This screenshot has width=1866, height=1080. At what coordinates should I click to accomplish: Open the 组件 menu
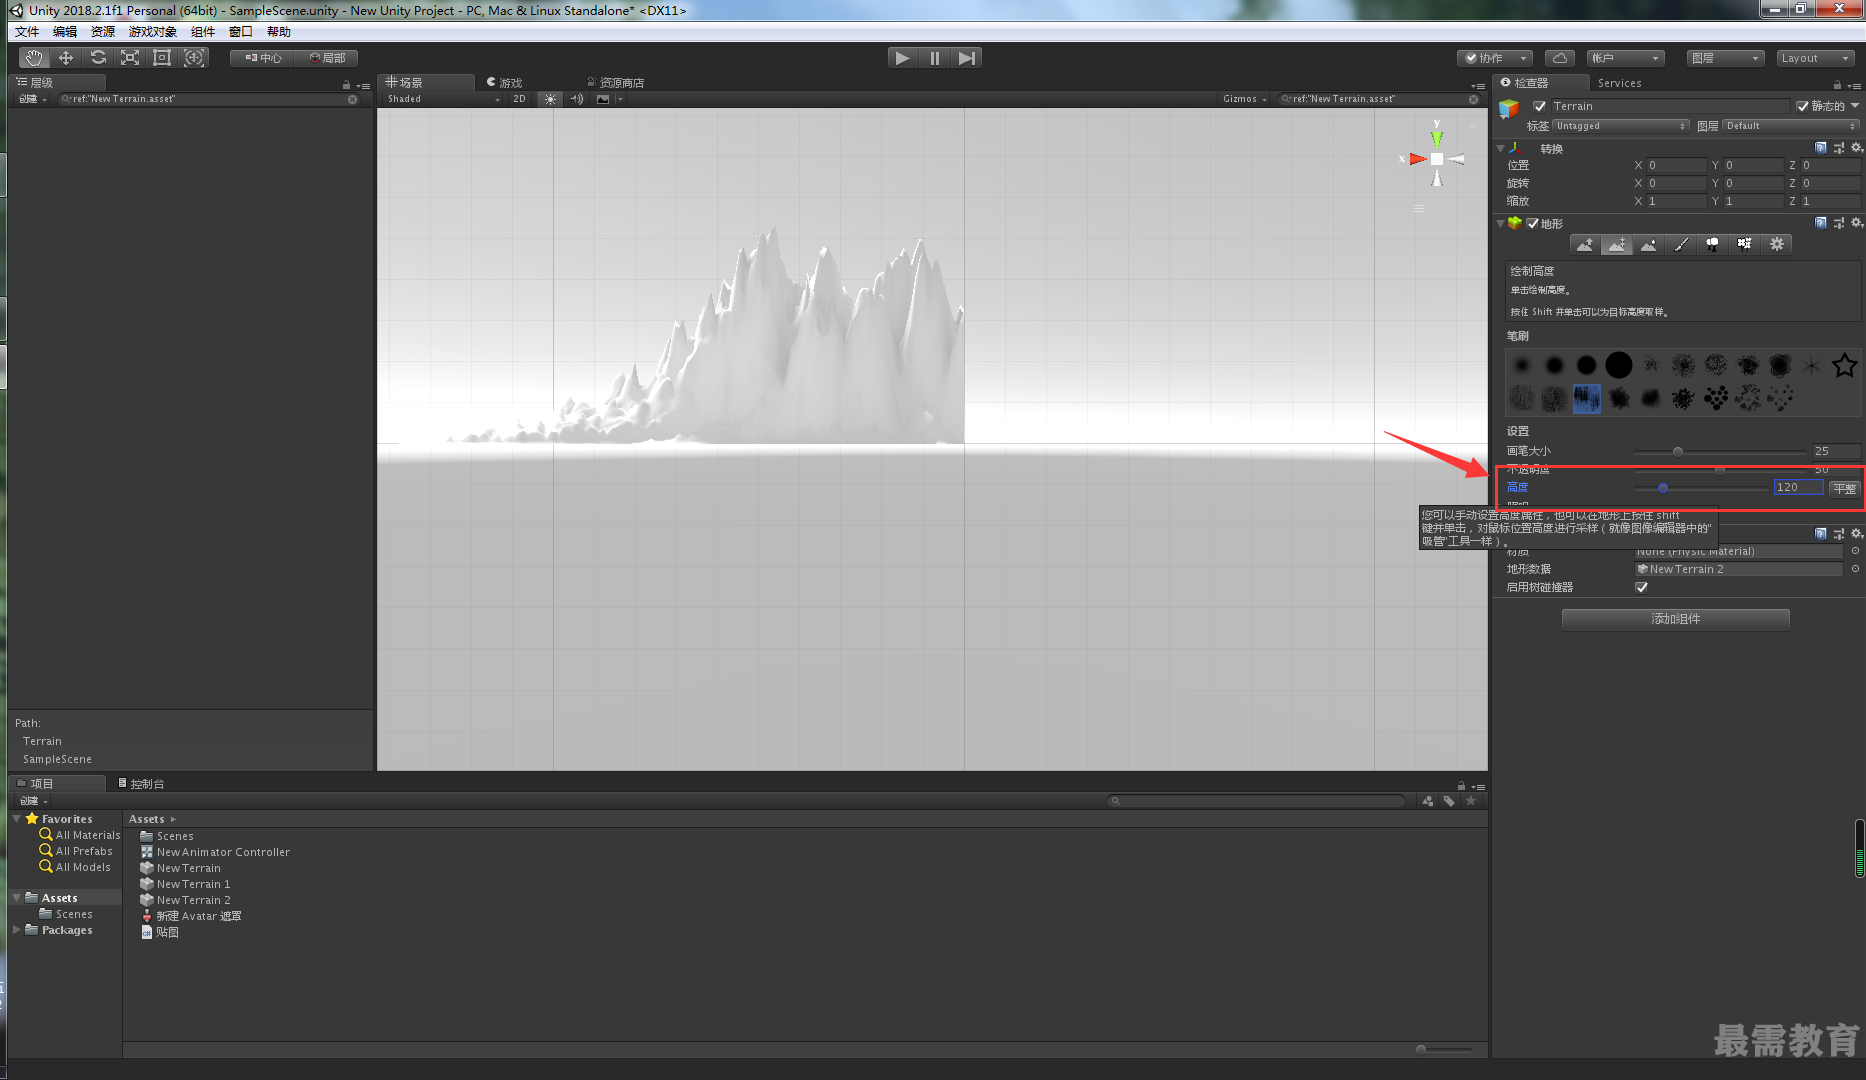[203, 32]
